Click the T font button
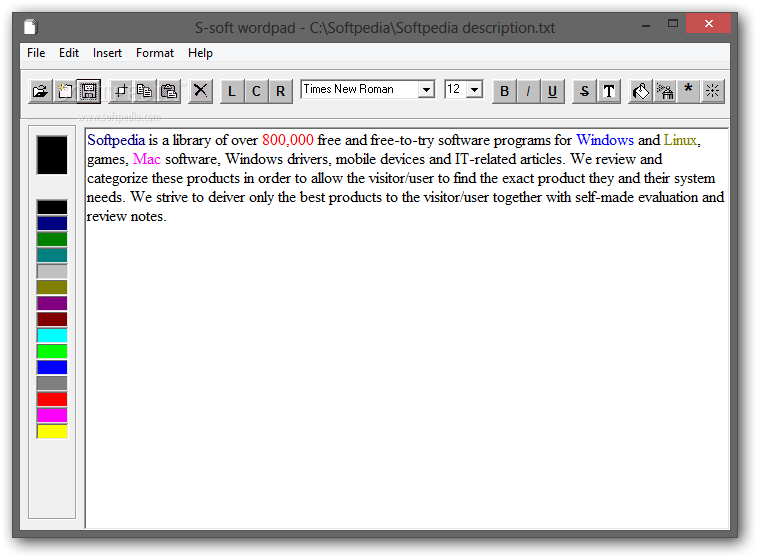Viewport: 758px width, 558px height. (x=609, y=91)
